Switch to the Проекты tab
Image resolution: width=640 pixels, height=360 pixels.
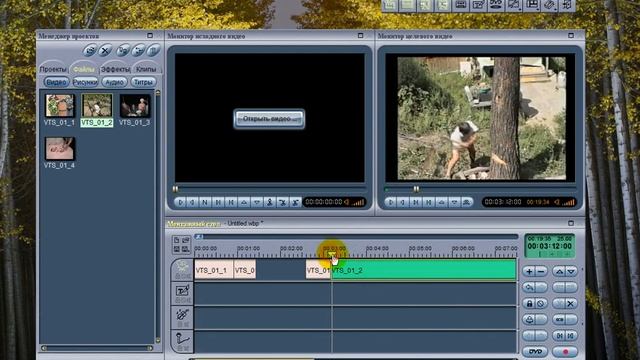53,69
